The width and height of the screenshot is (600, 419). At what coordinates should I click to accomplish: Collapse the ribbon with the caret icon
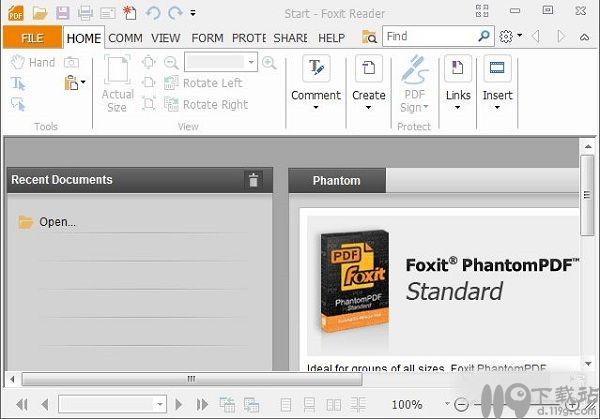(584, 37)
